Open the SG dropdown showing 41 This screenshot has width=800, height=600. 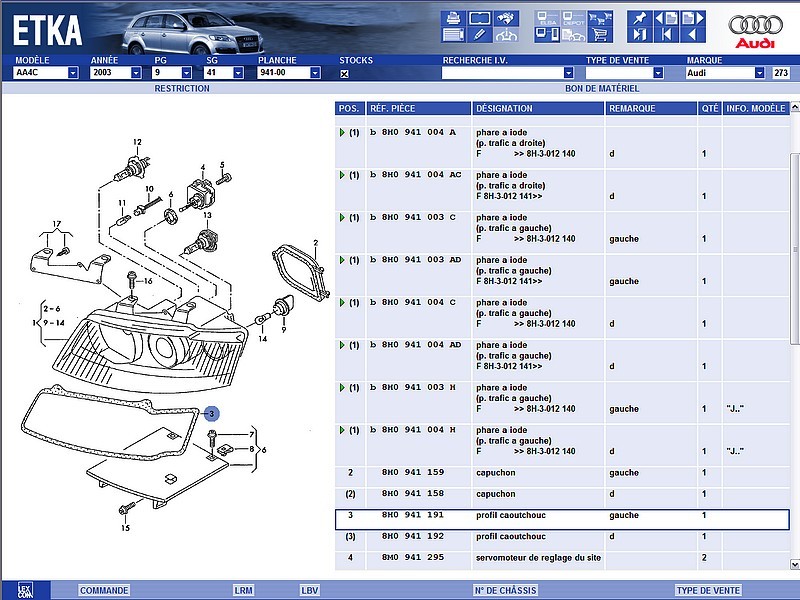point(238,72)
